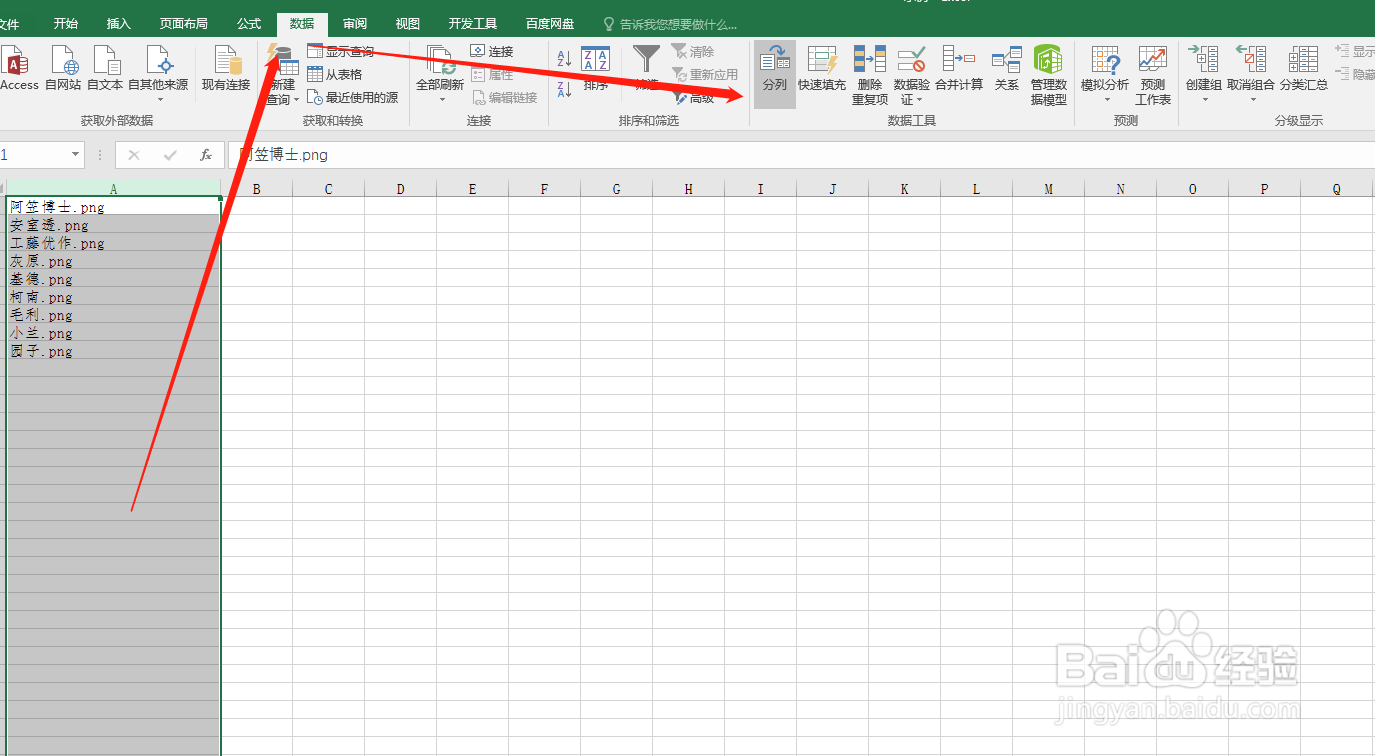Switch to the 公式 (Formulas) tab
The width and height of the screenshot is (1375, 756).
(249, 24)
